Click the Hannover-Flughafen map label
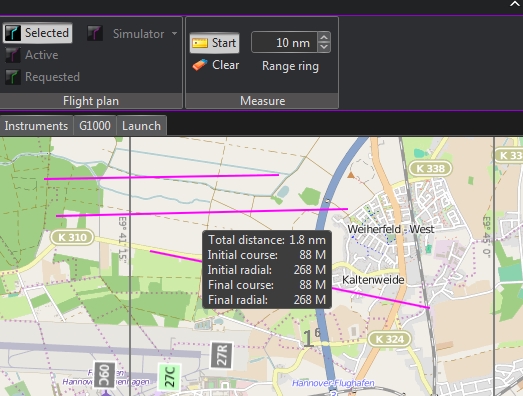The image size is (523, 396). click(x=333, y=383)
